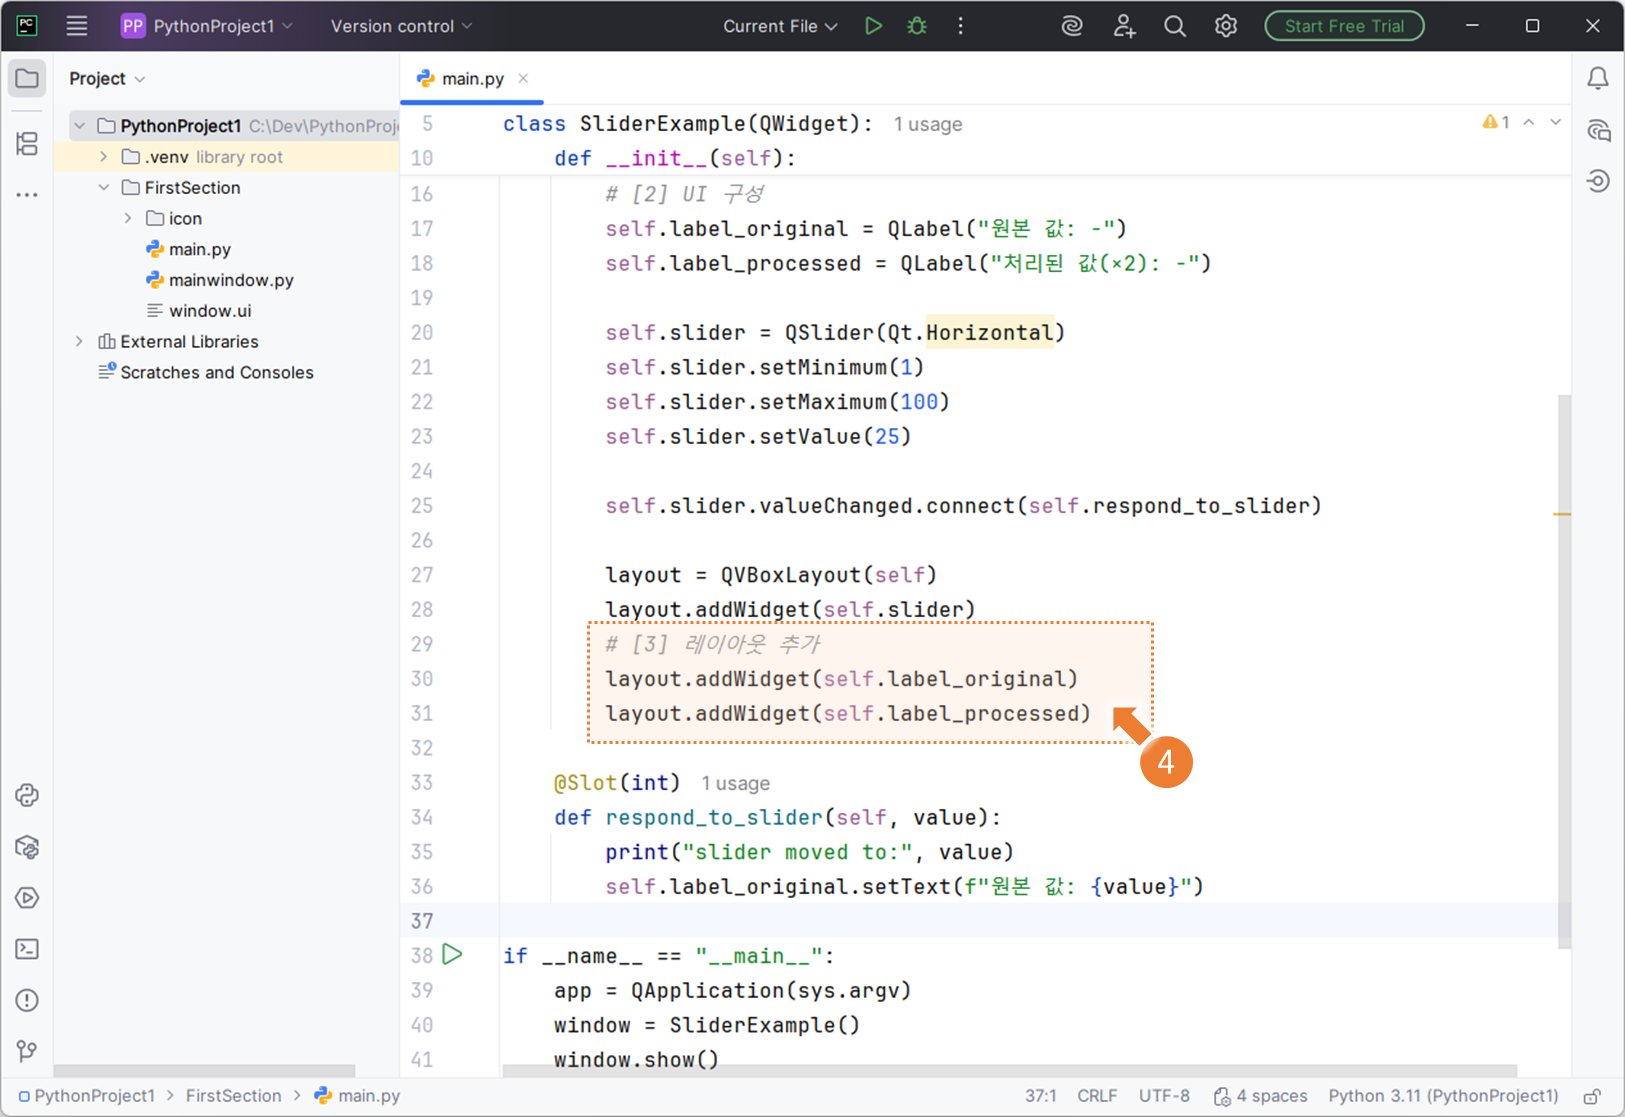Image resolution: width=1625 pixels, height=1117 pixels.
Task: Open the AI Assistant swirl icon in title bar
Action: [x=1072, y=26]
